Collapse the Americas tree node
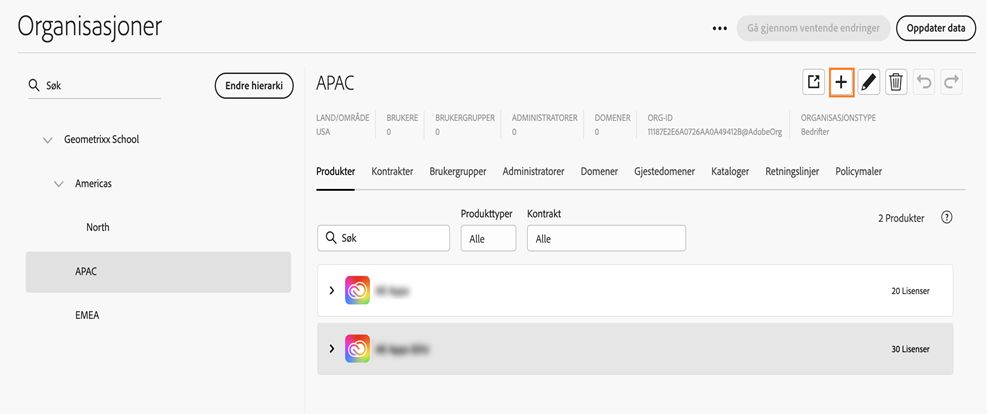Viewport: 987px width, 414px height. tap(59, 184)
